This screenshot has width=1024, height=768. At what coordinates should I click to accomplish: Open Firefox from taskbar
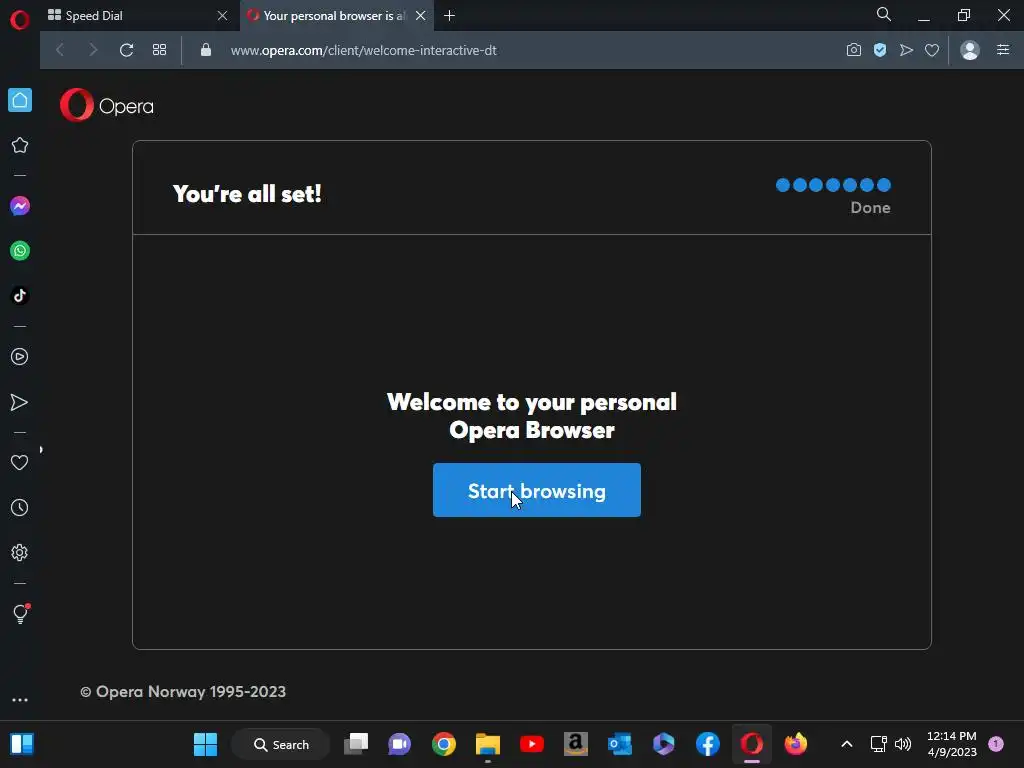pos(795,744)
